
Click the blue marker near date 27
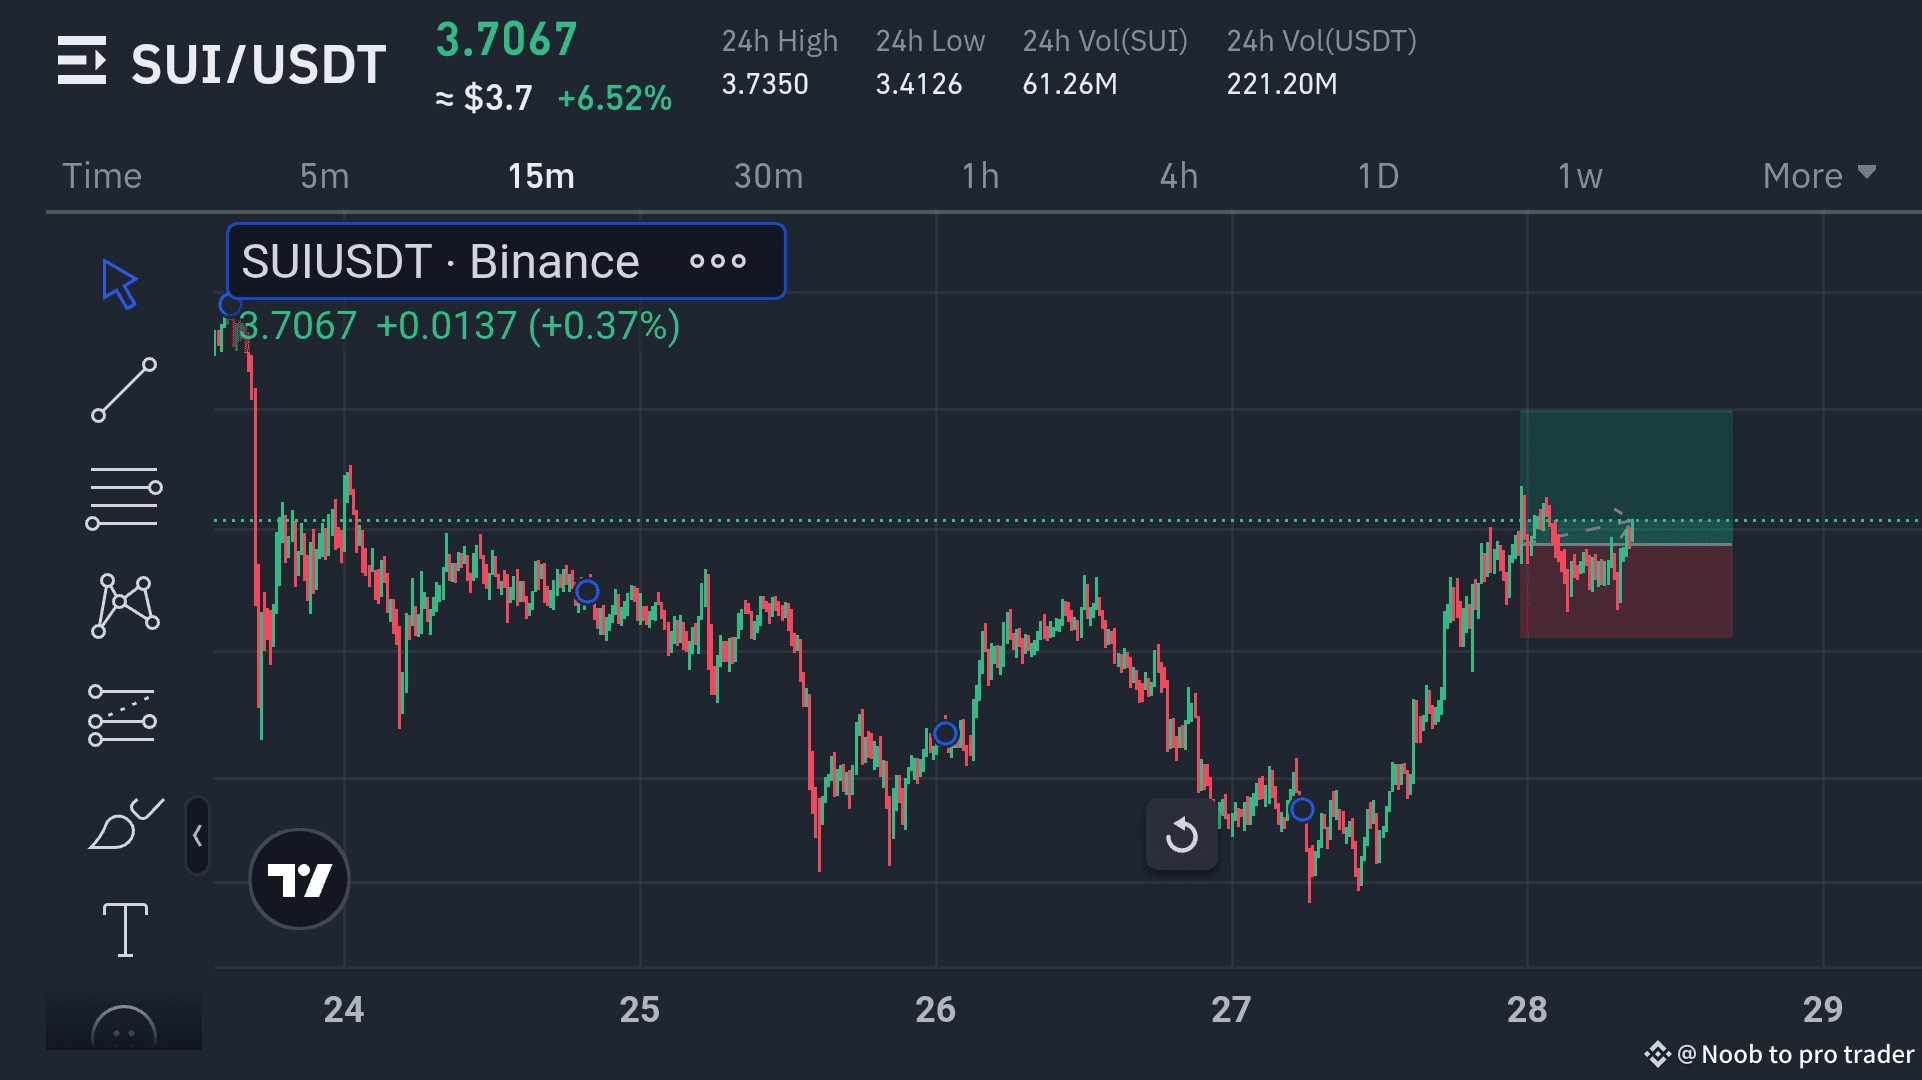point(1301,809)
